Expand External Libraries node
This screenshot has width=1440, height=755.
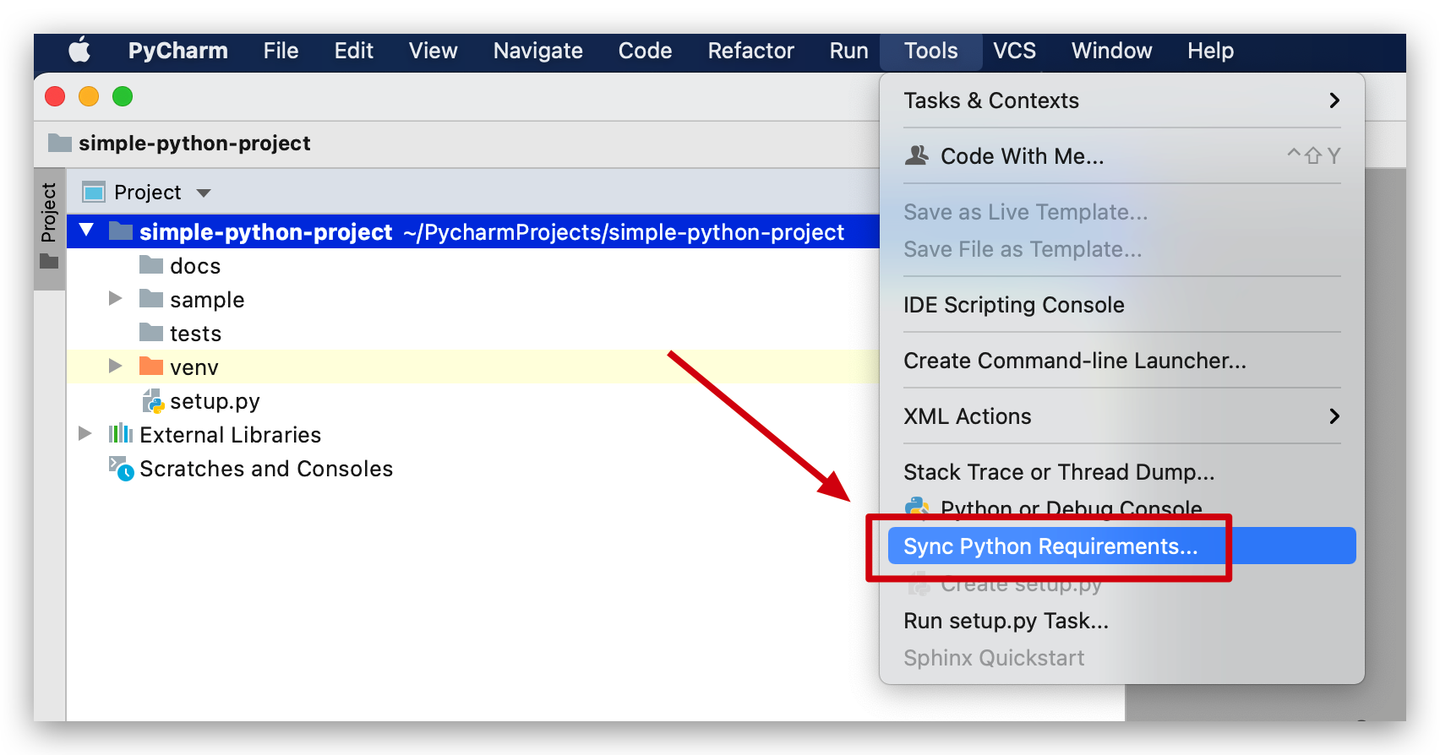click(x=86, y=434)
